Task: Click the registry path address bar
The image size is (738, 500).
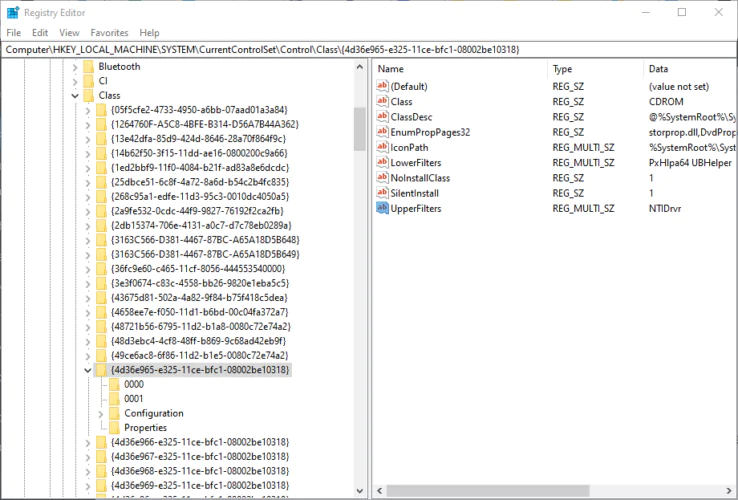Action: [368, 49]
